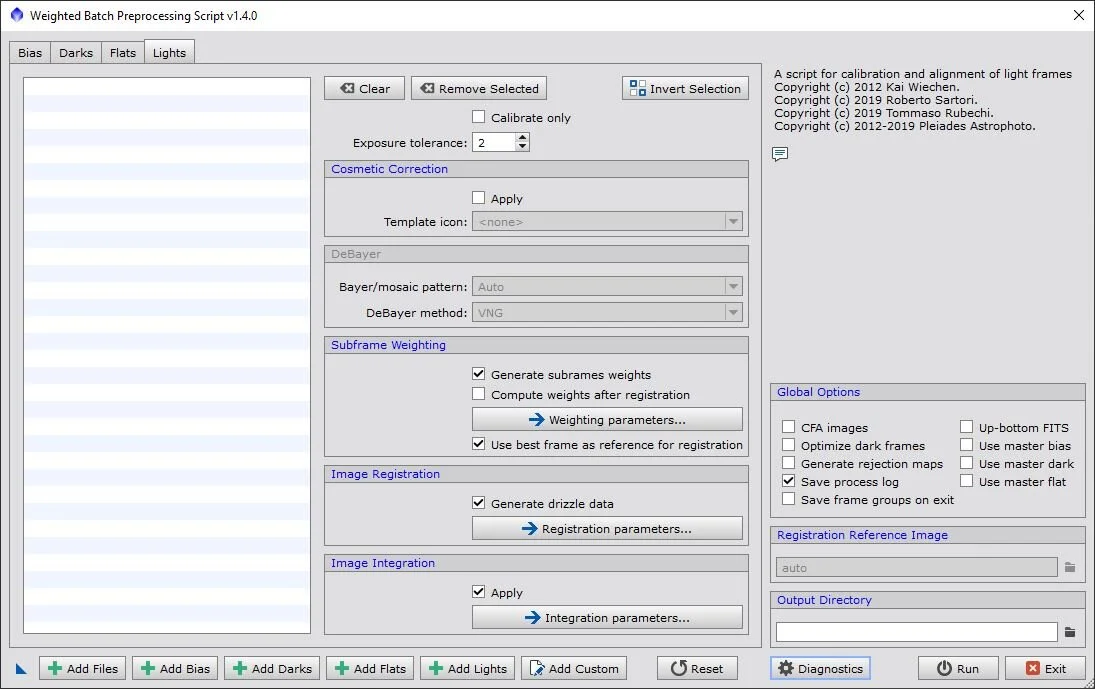Click Remove Selected button
This screenshot has height=689, width=1095.
click(479, 89)
